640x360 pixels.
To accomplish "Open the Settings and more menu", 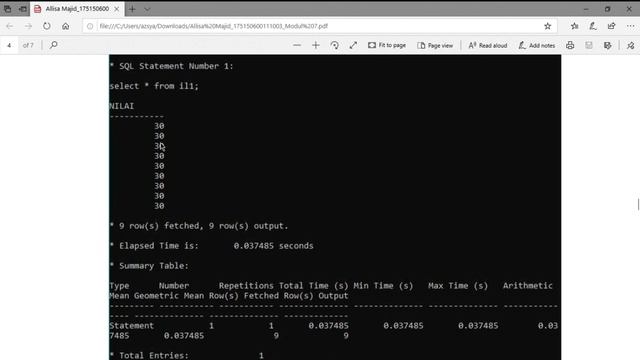I will pos(630,26).
